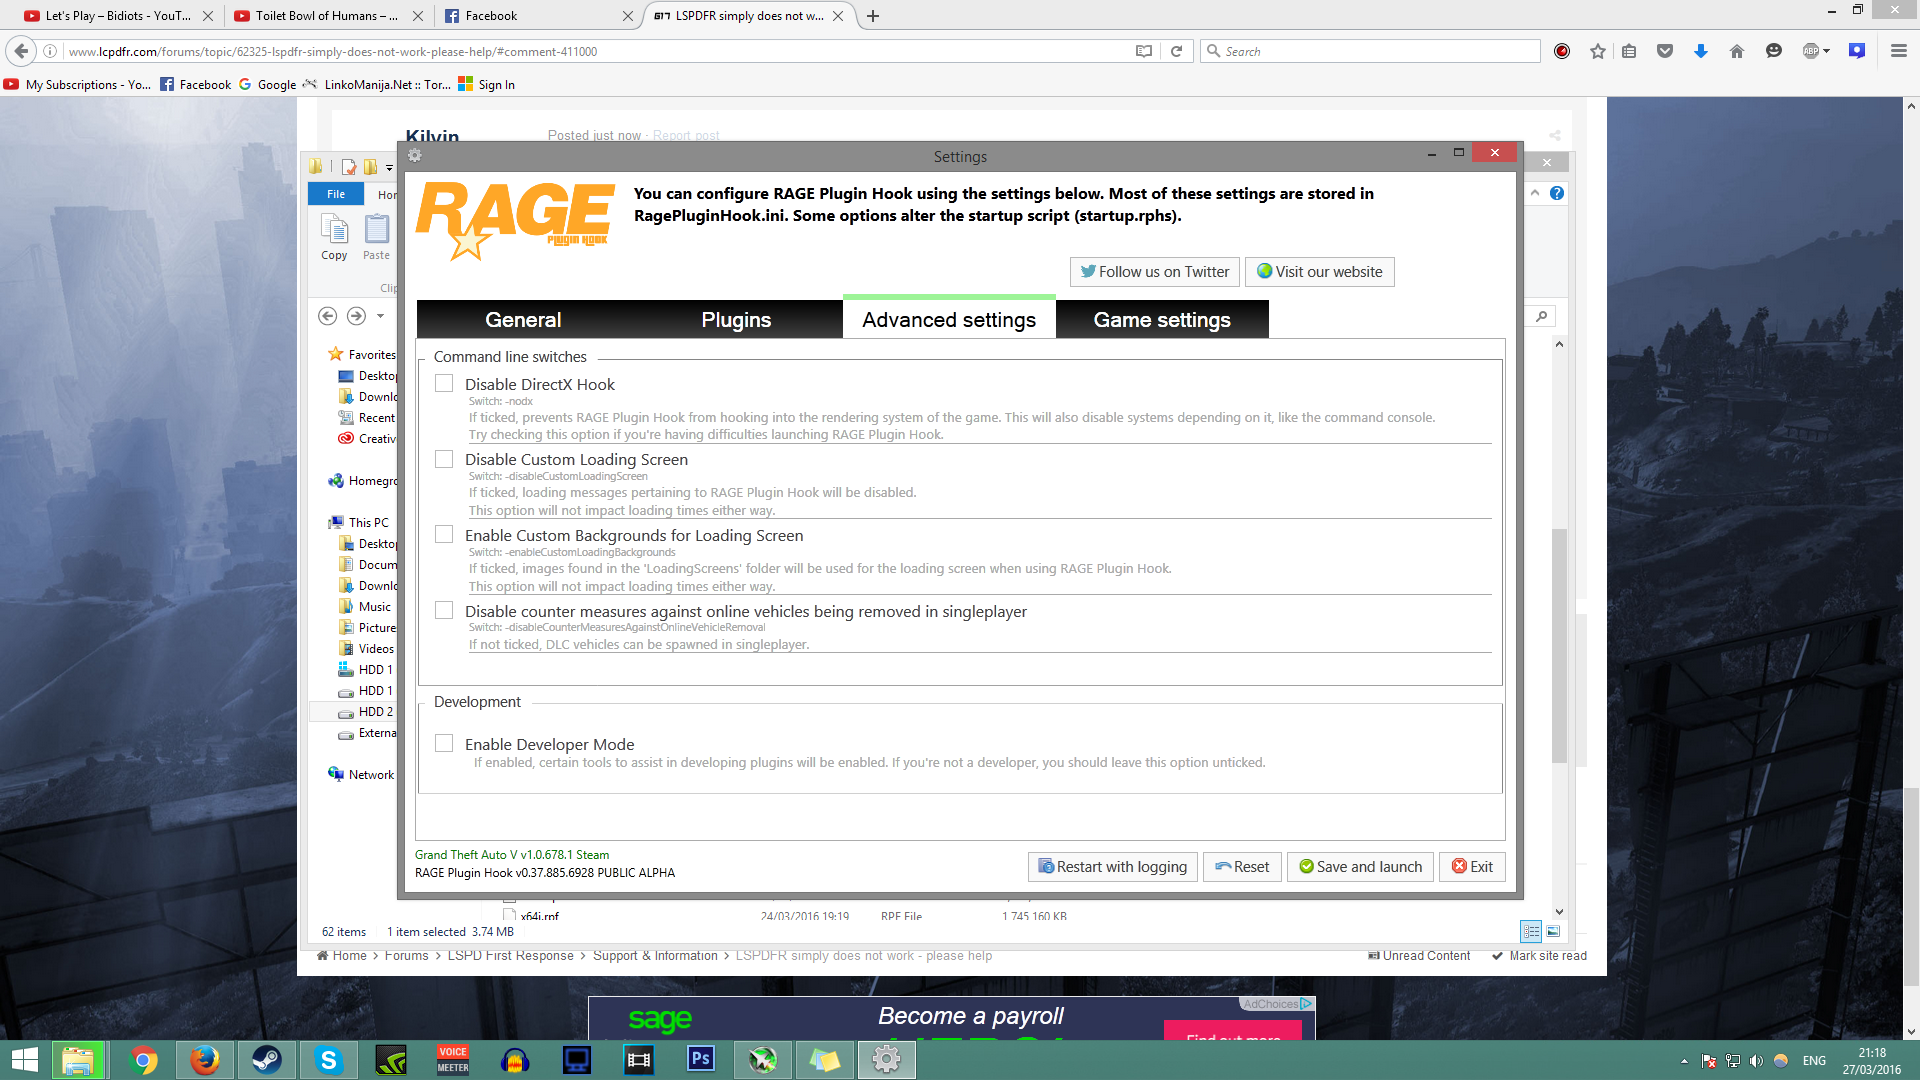Tick Disable Custom Loading Screen checkbox
The height and width of the screenshot is (1080, 1920).
click(x=444, y=459)
